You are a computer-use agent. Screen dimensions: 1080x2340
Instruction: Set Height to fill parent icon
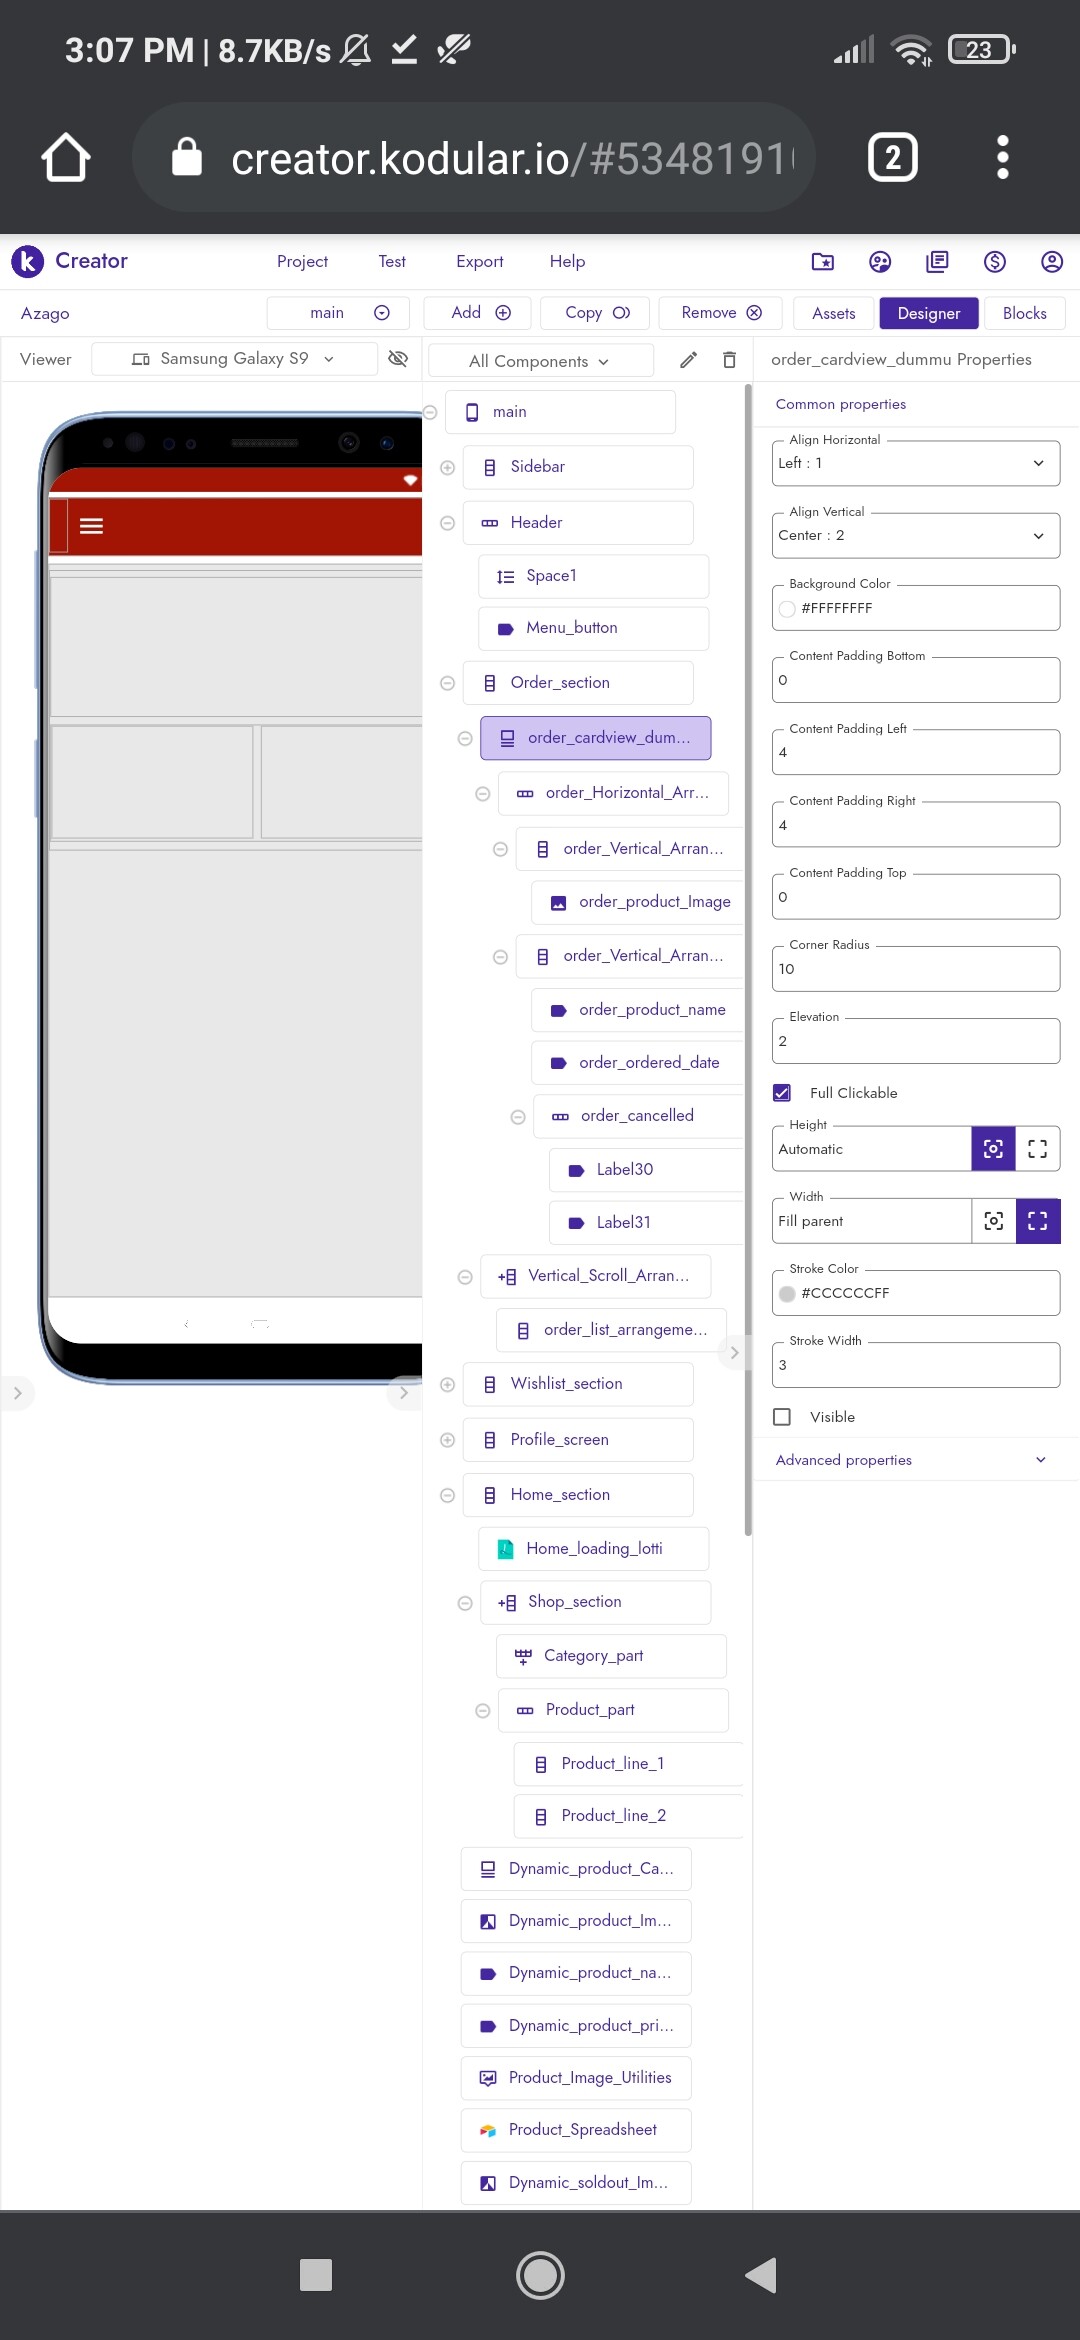click(1038, 1149)
